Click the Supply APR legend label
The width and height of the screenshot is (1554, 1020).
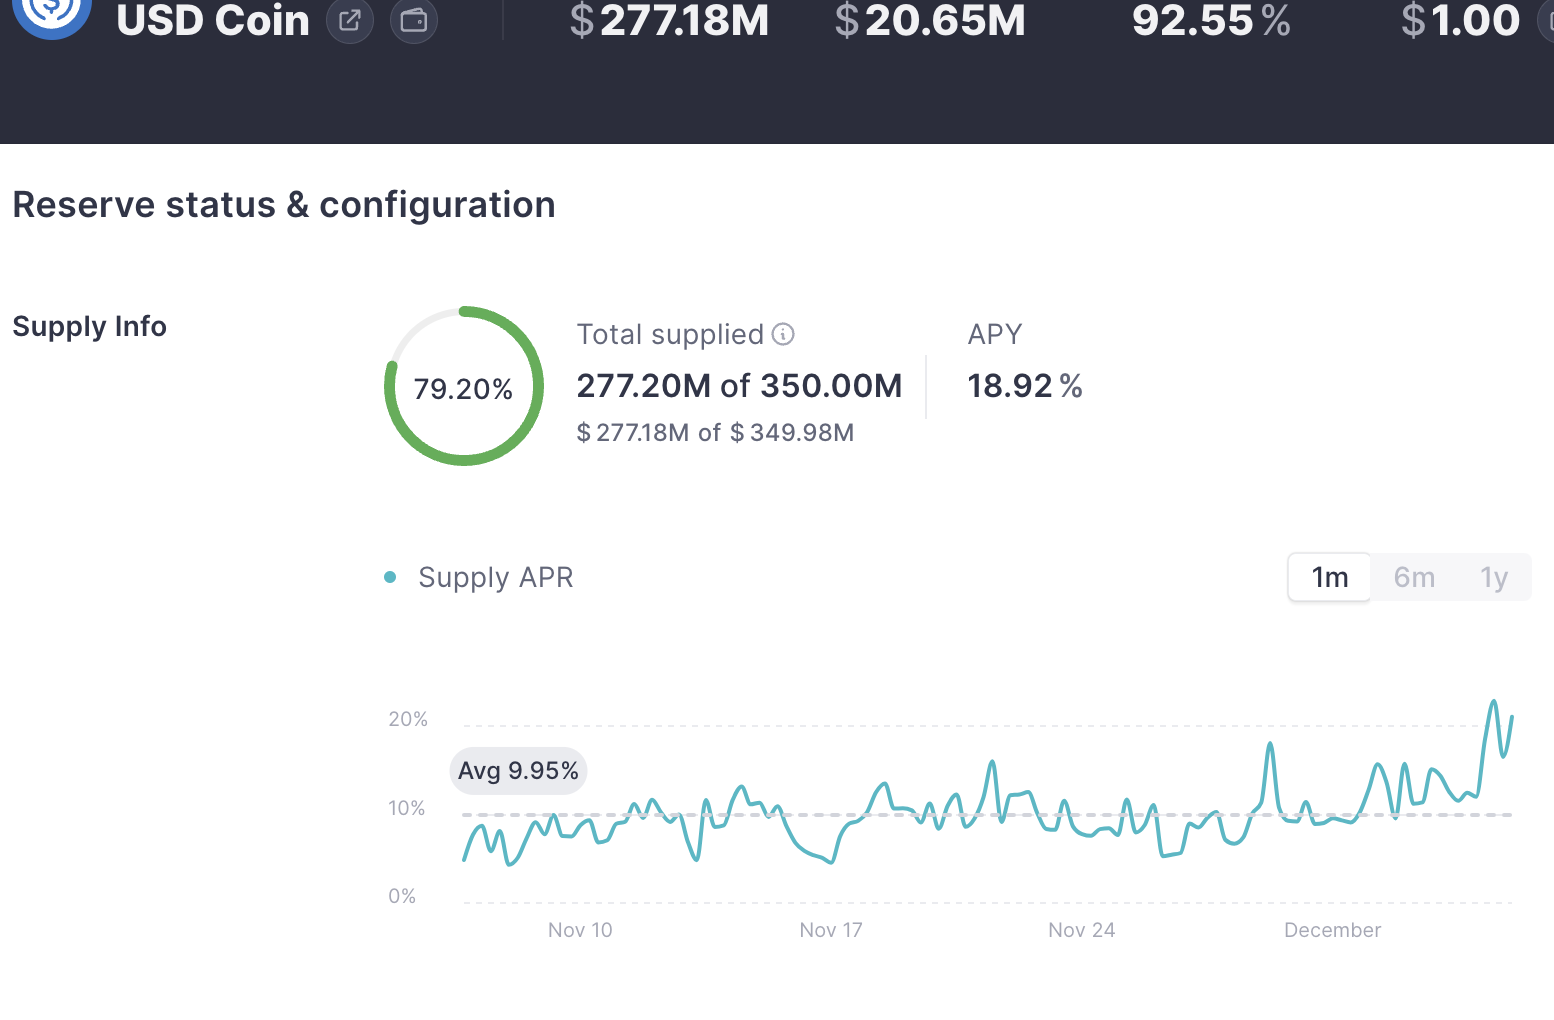(495, 577)
